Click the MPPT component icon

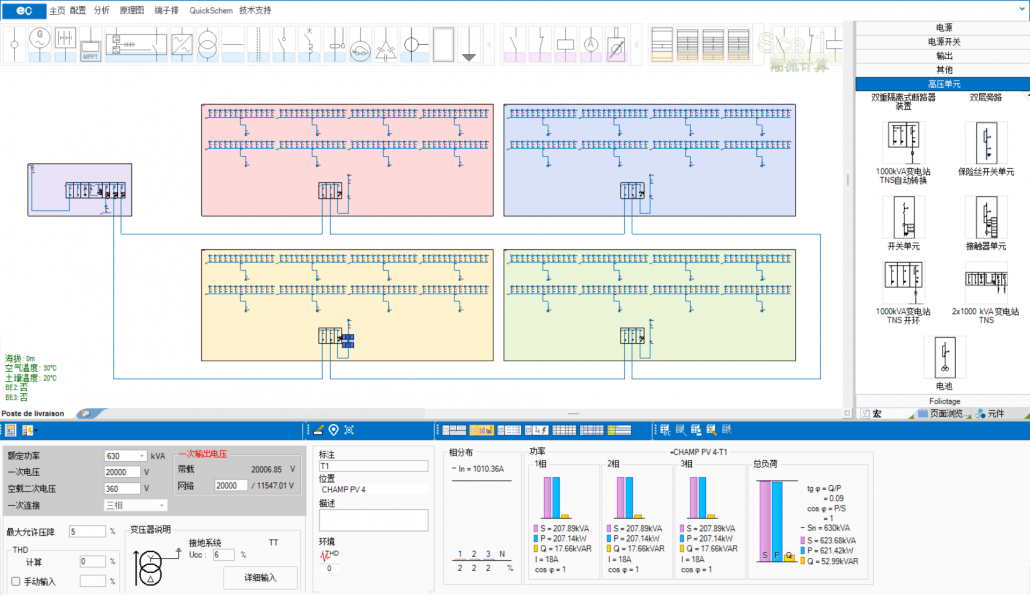click(x=91, y=44)
